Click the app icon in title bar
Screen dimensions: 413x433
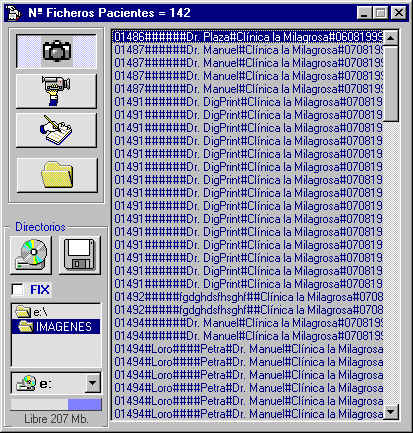14,13
